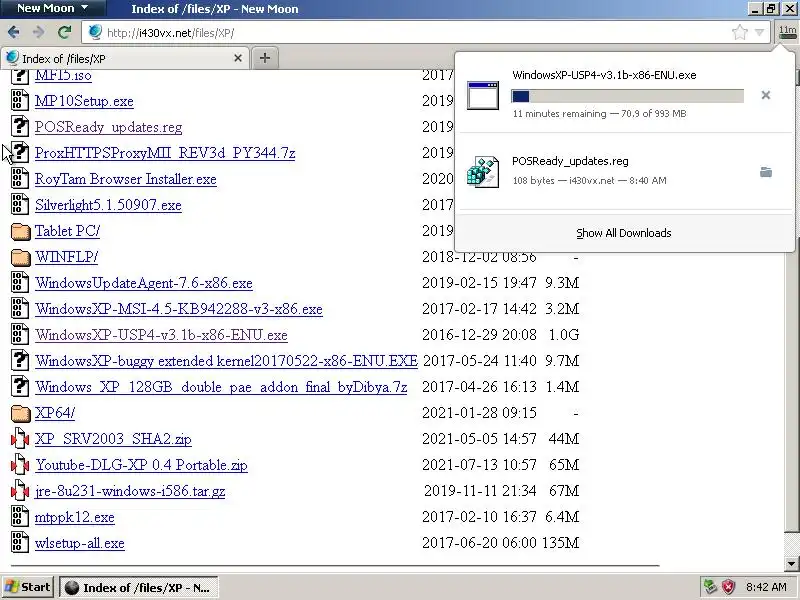Download Windows_XP_128GB double pae addon 7z
Image resolution: width=800 pixels, height=600 pixels.
click(221, 387)
